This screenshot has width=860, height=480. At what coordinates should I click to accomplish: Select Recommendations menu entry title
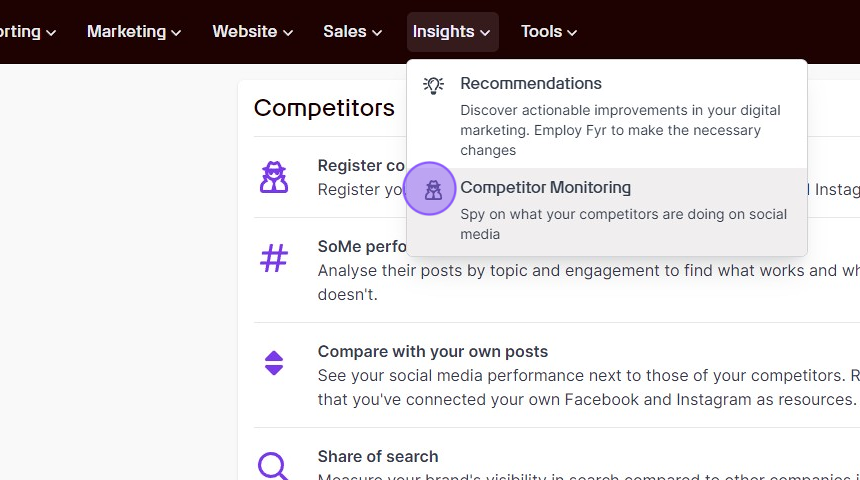click(x=530, y=83)
